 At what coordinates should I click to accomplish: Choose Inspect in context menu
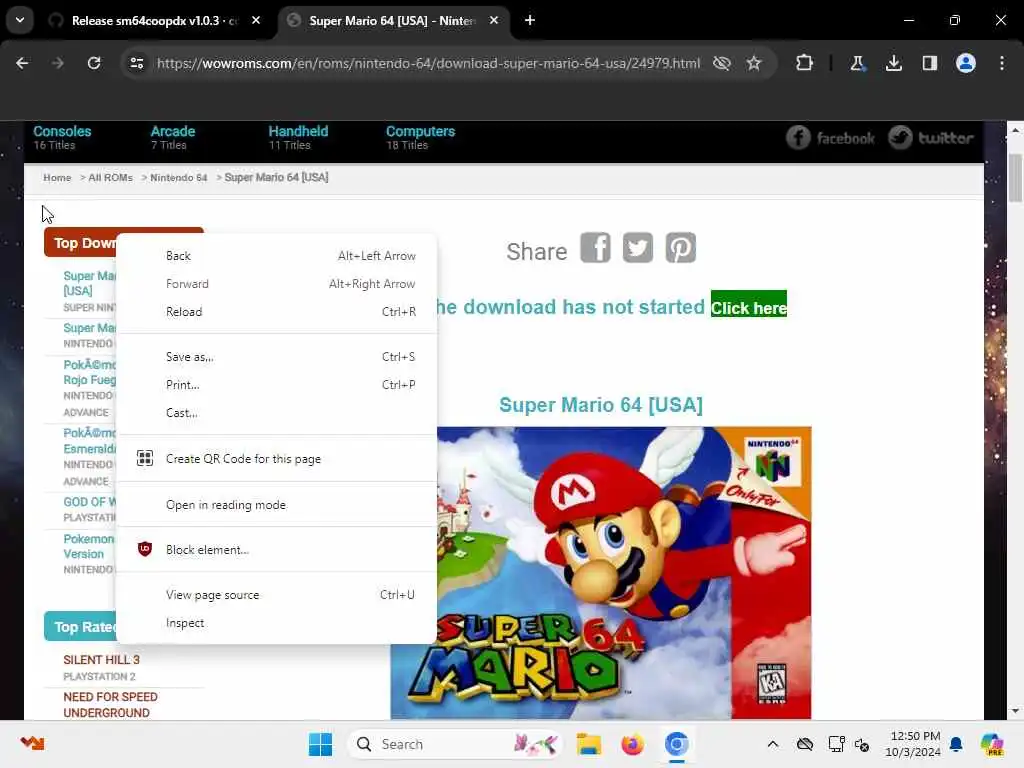pyautogui.click(x=276, y=623)
